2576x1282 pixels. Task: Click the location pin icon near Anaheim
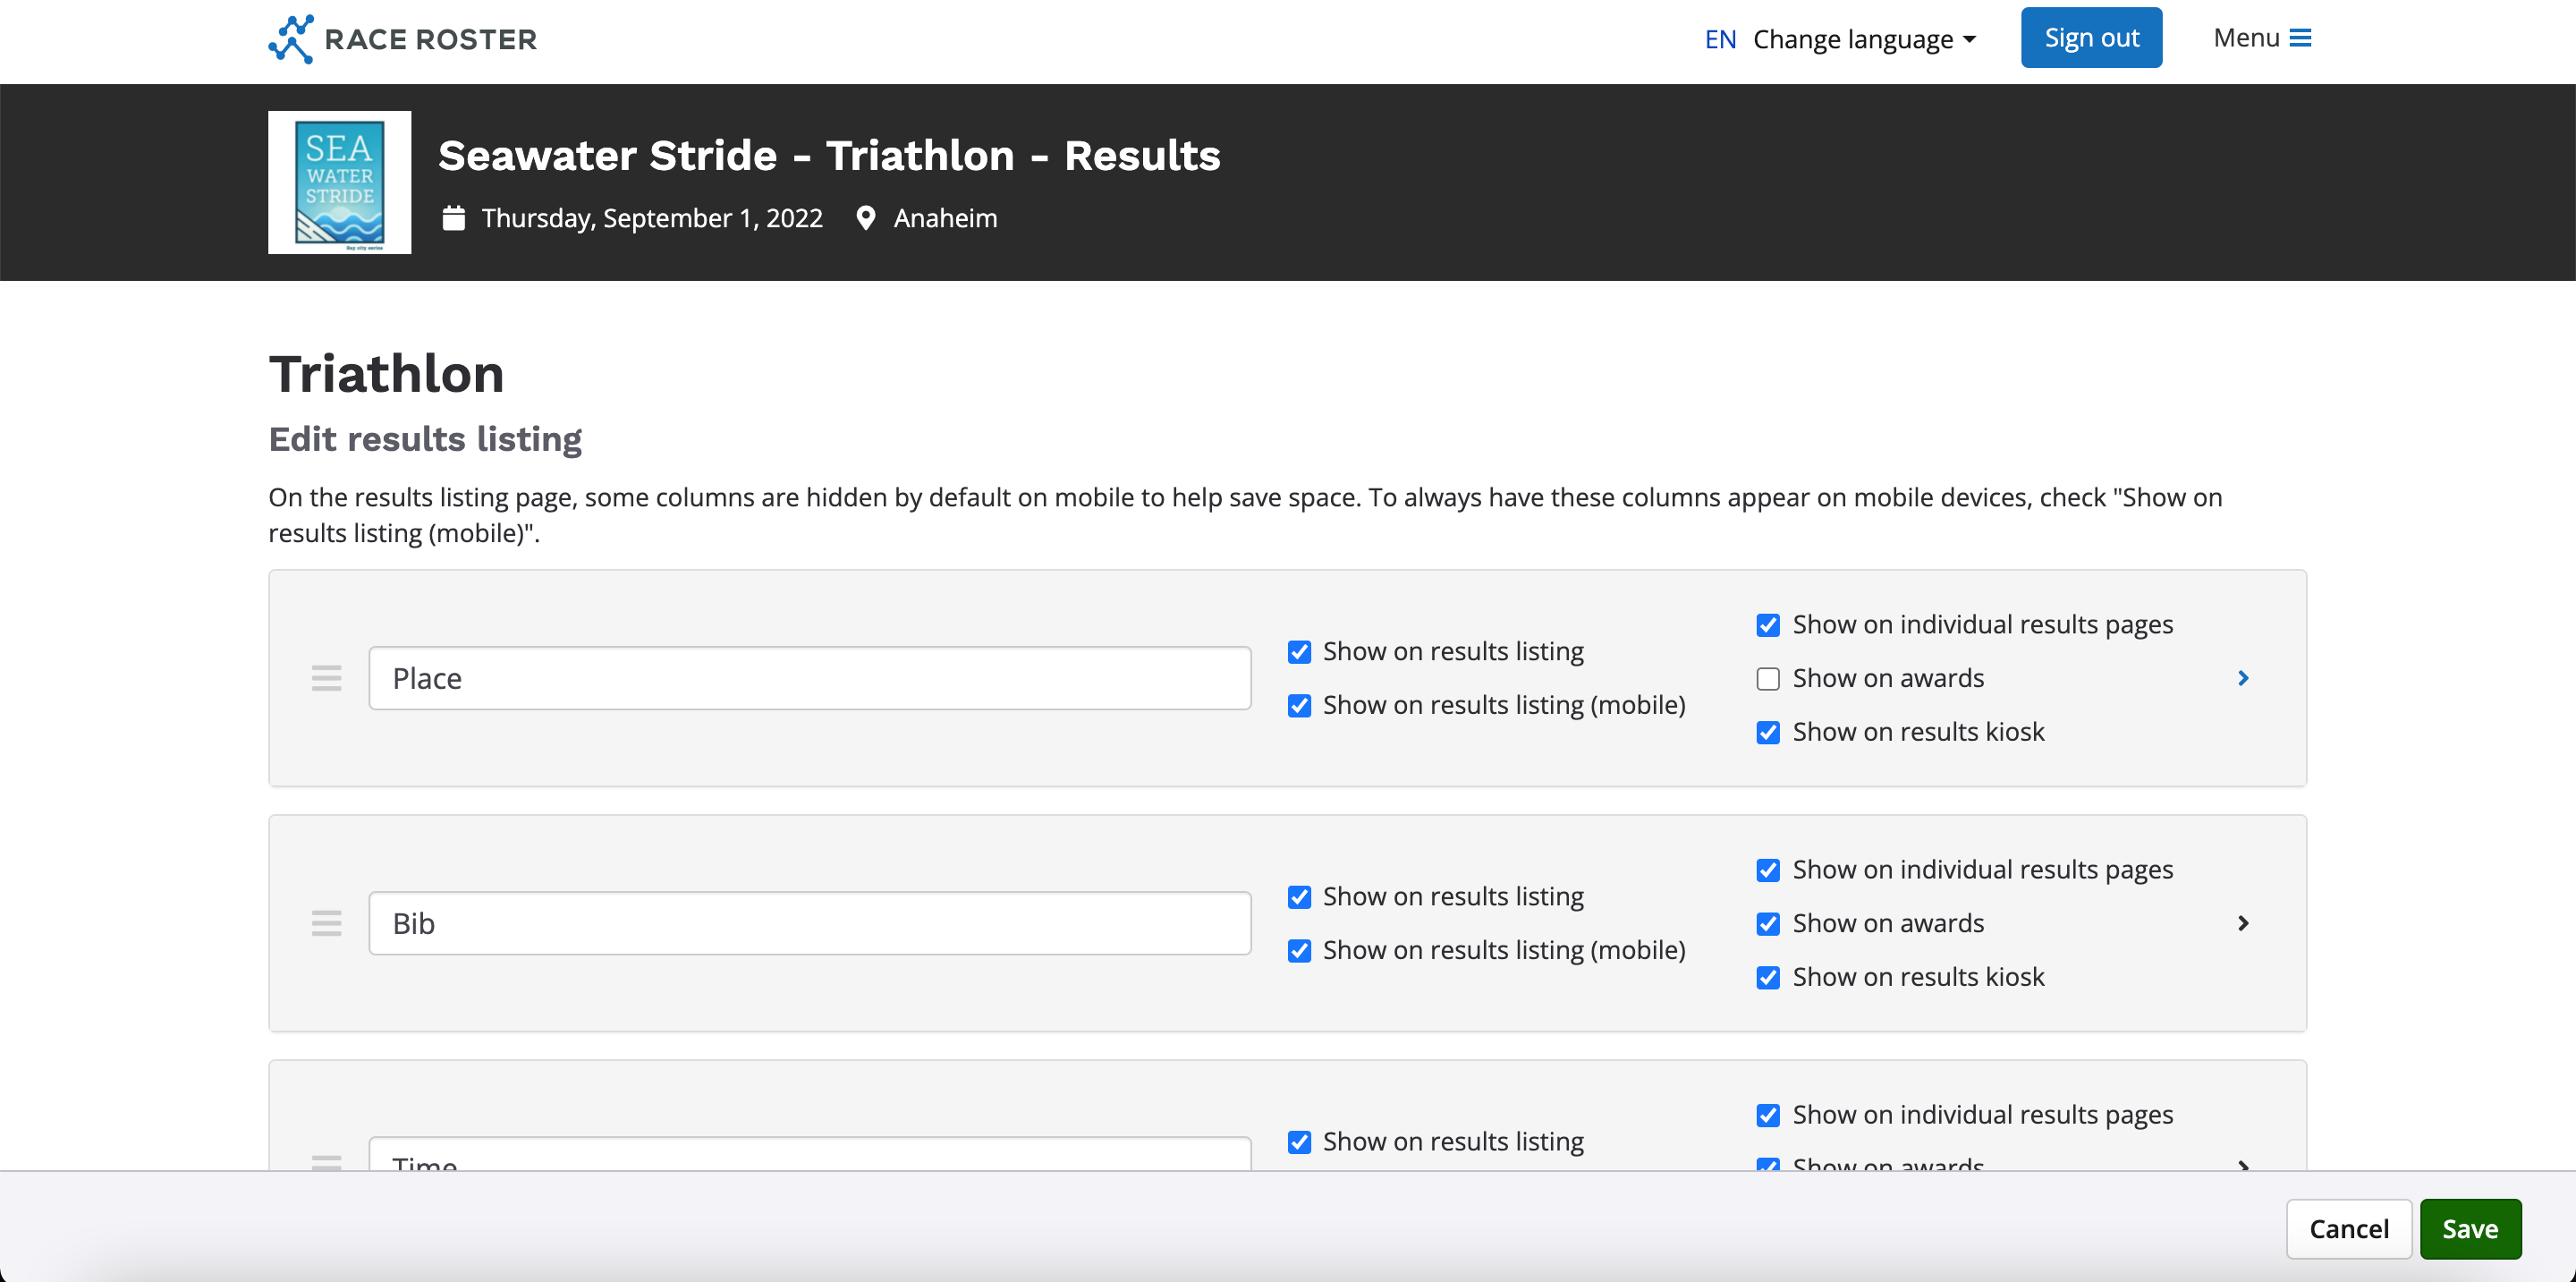coord(866,218)
